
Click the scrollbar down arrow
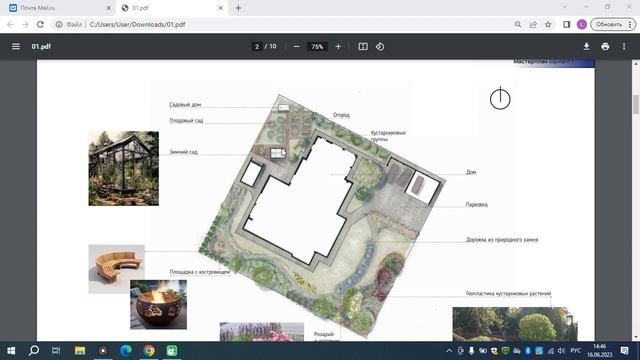coord(636,338)
